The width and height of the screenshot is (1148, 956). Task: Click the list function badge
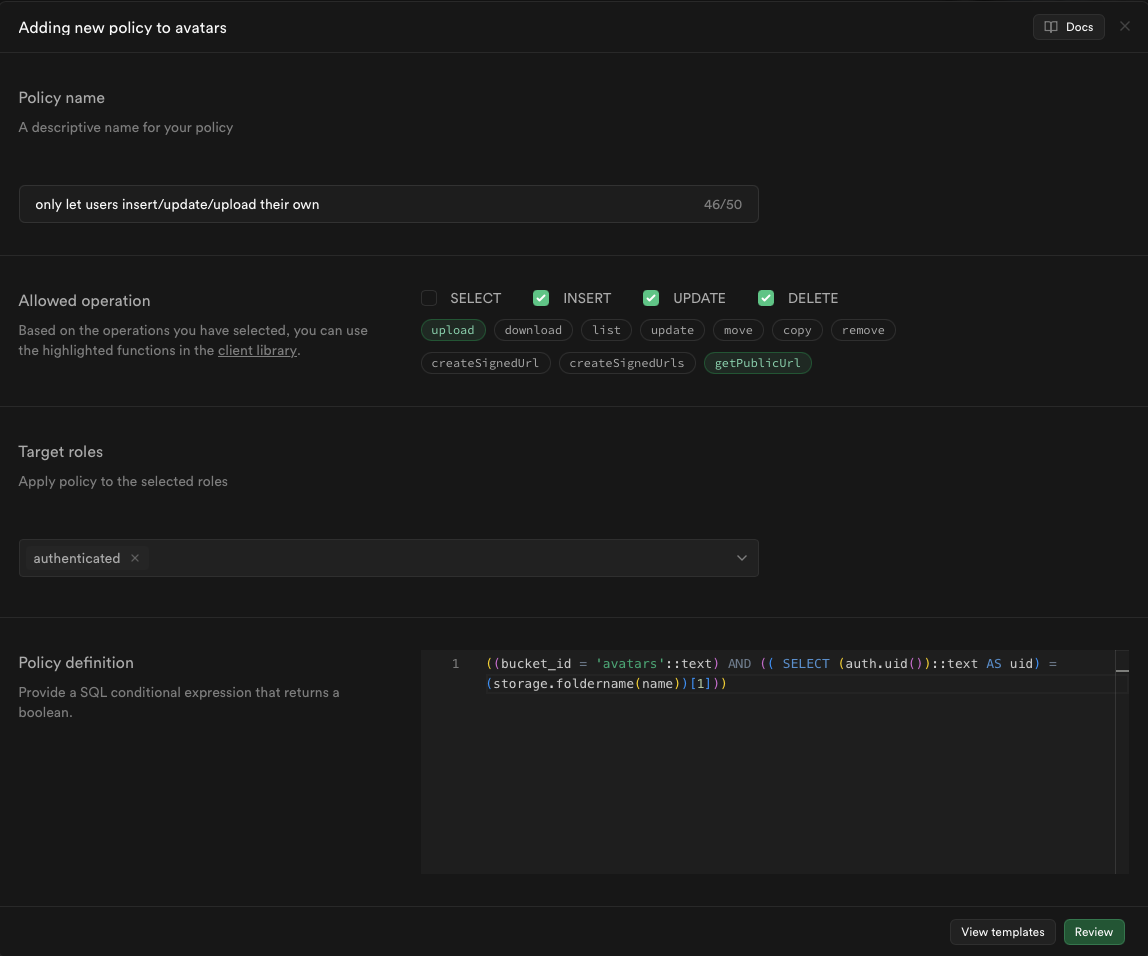point(605,329)
